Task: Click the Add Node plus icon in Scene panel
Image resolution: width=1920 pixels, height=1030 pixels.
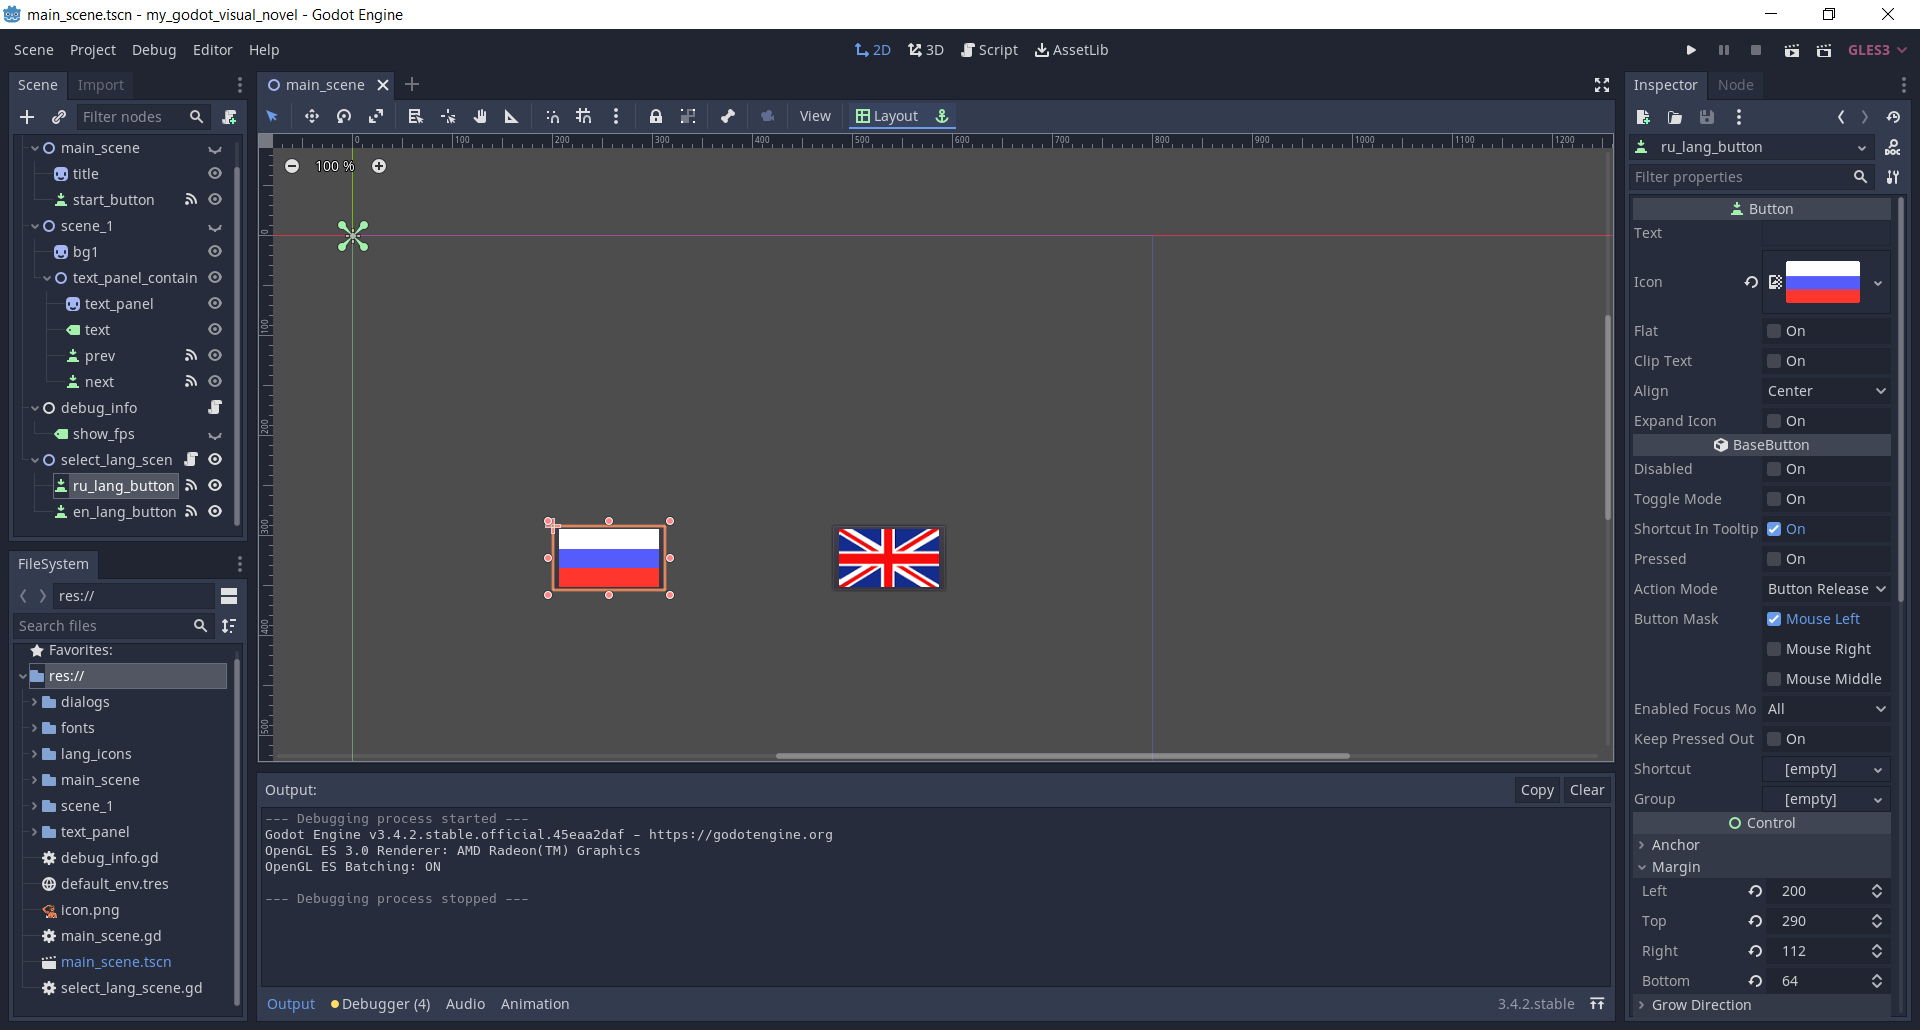Action: (27, 117)
